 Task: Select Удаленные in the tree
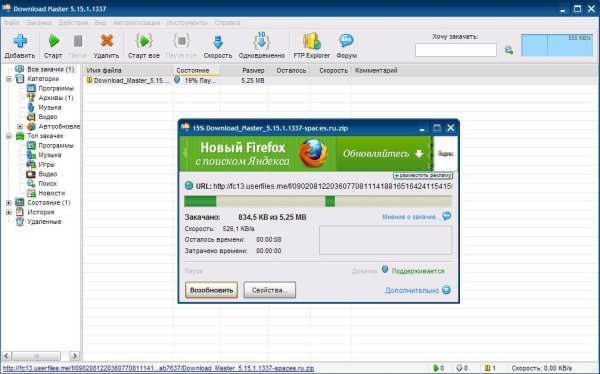(44, 222)
